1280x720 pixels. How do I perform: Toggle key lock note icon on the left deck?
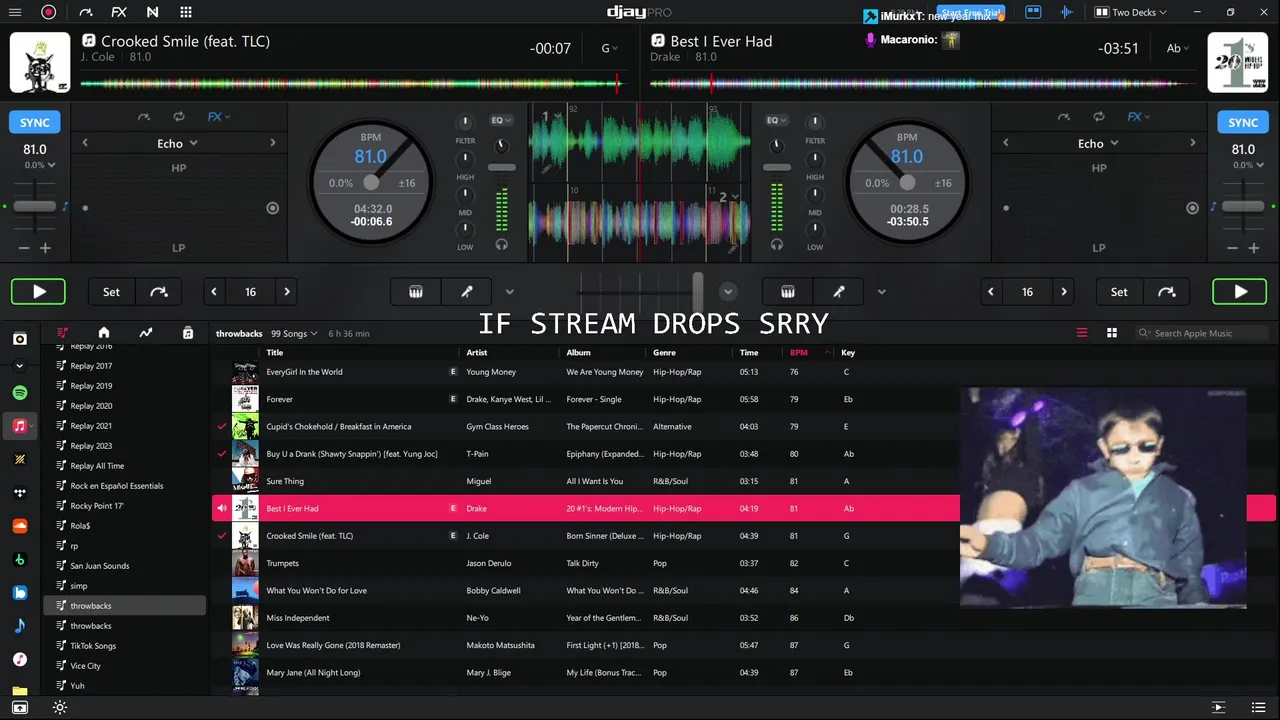coord(66,206)
